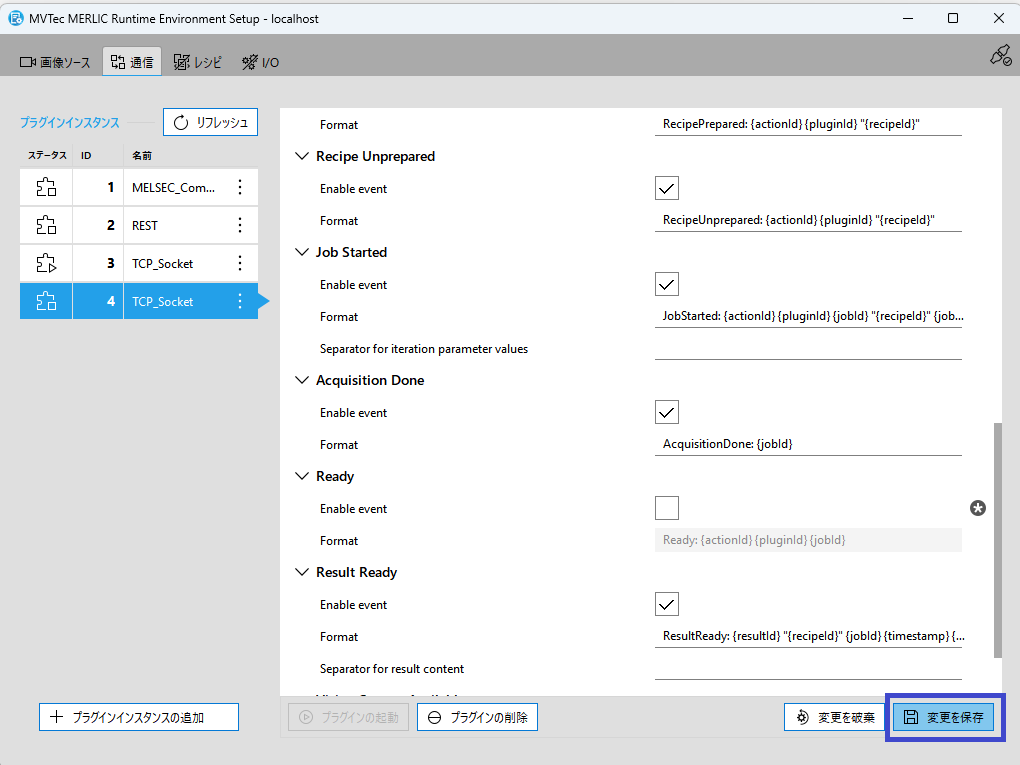Viewport: 1020px width, 765px height.
Task: Collapse the Recipe Unprepared section
Action: pos(302,156)
